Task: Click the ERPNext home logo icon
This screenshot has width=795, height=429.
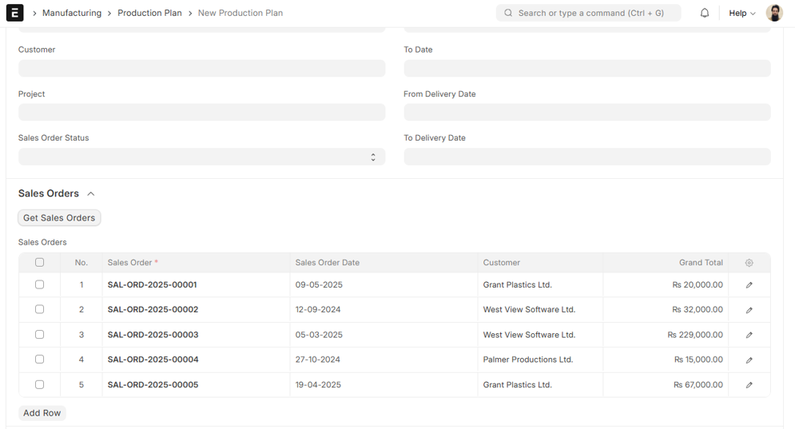Action: [x=15, y=13]
